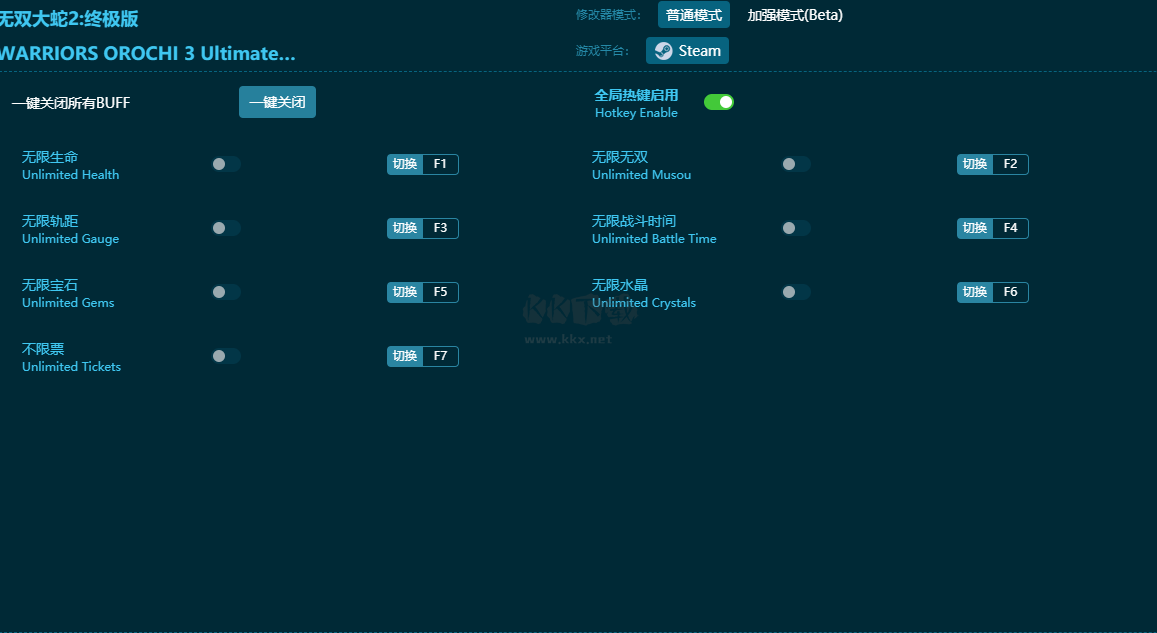Click the Unlimited Health label
Image resolution: width=1157 pixels, height=633 pixels.
point(70,175)
